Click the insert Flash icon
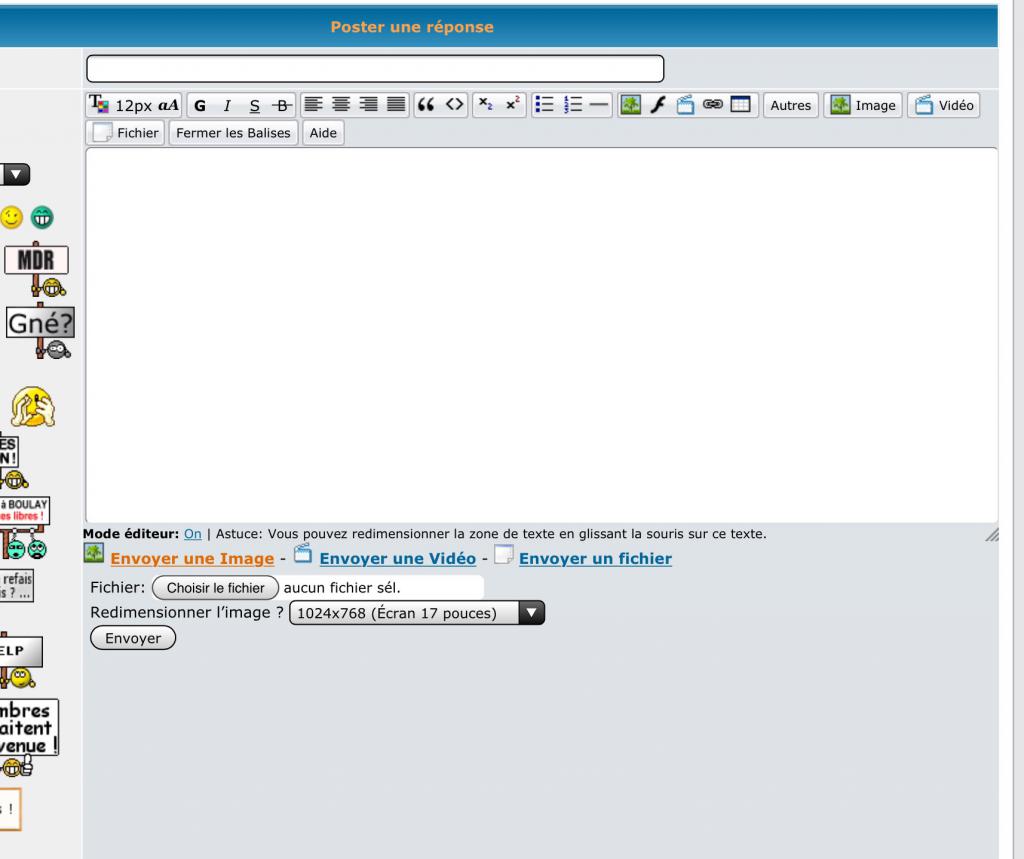The image size is (1024, 859). point(658,105)
